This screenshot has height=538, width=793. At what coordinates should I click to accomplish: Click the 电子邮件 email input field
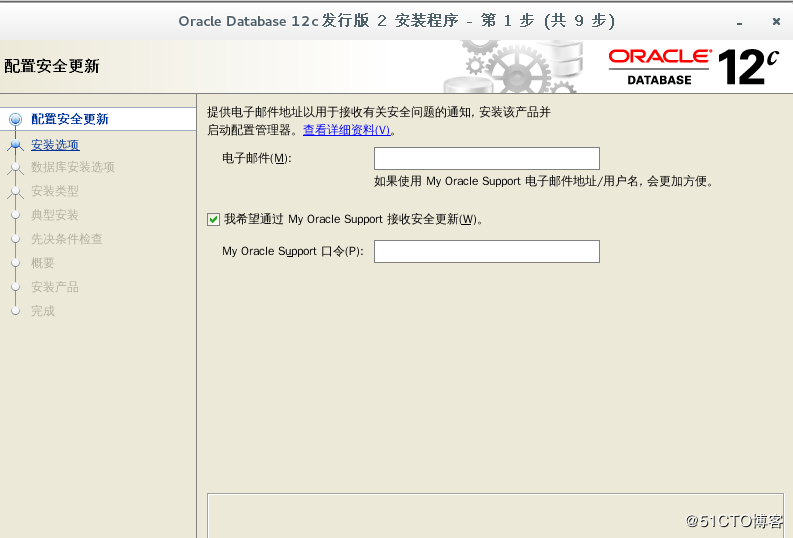(x=487, y=158)
